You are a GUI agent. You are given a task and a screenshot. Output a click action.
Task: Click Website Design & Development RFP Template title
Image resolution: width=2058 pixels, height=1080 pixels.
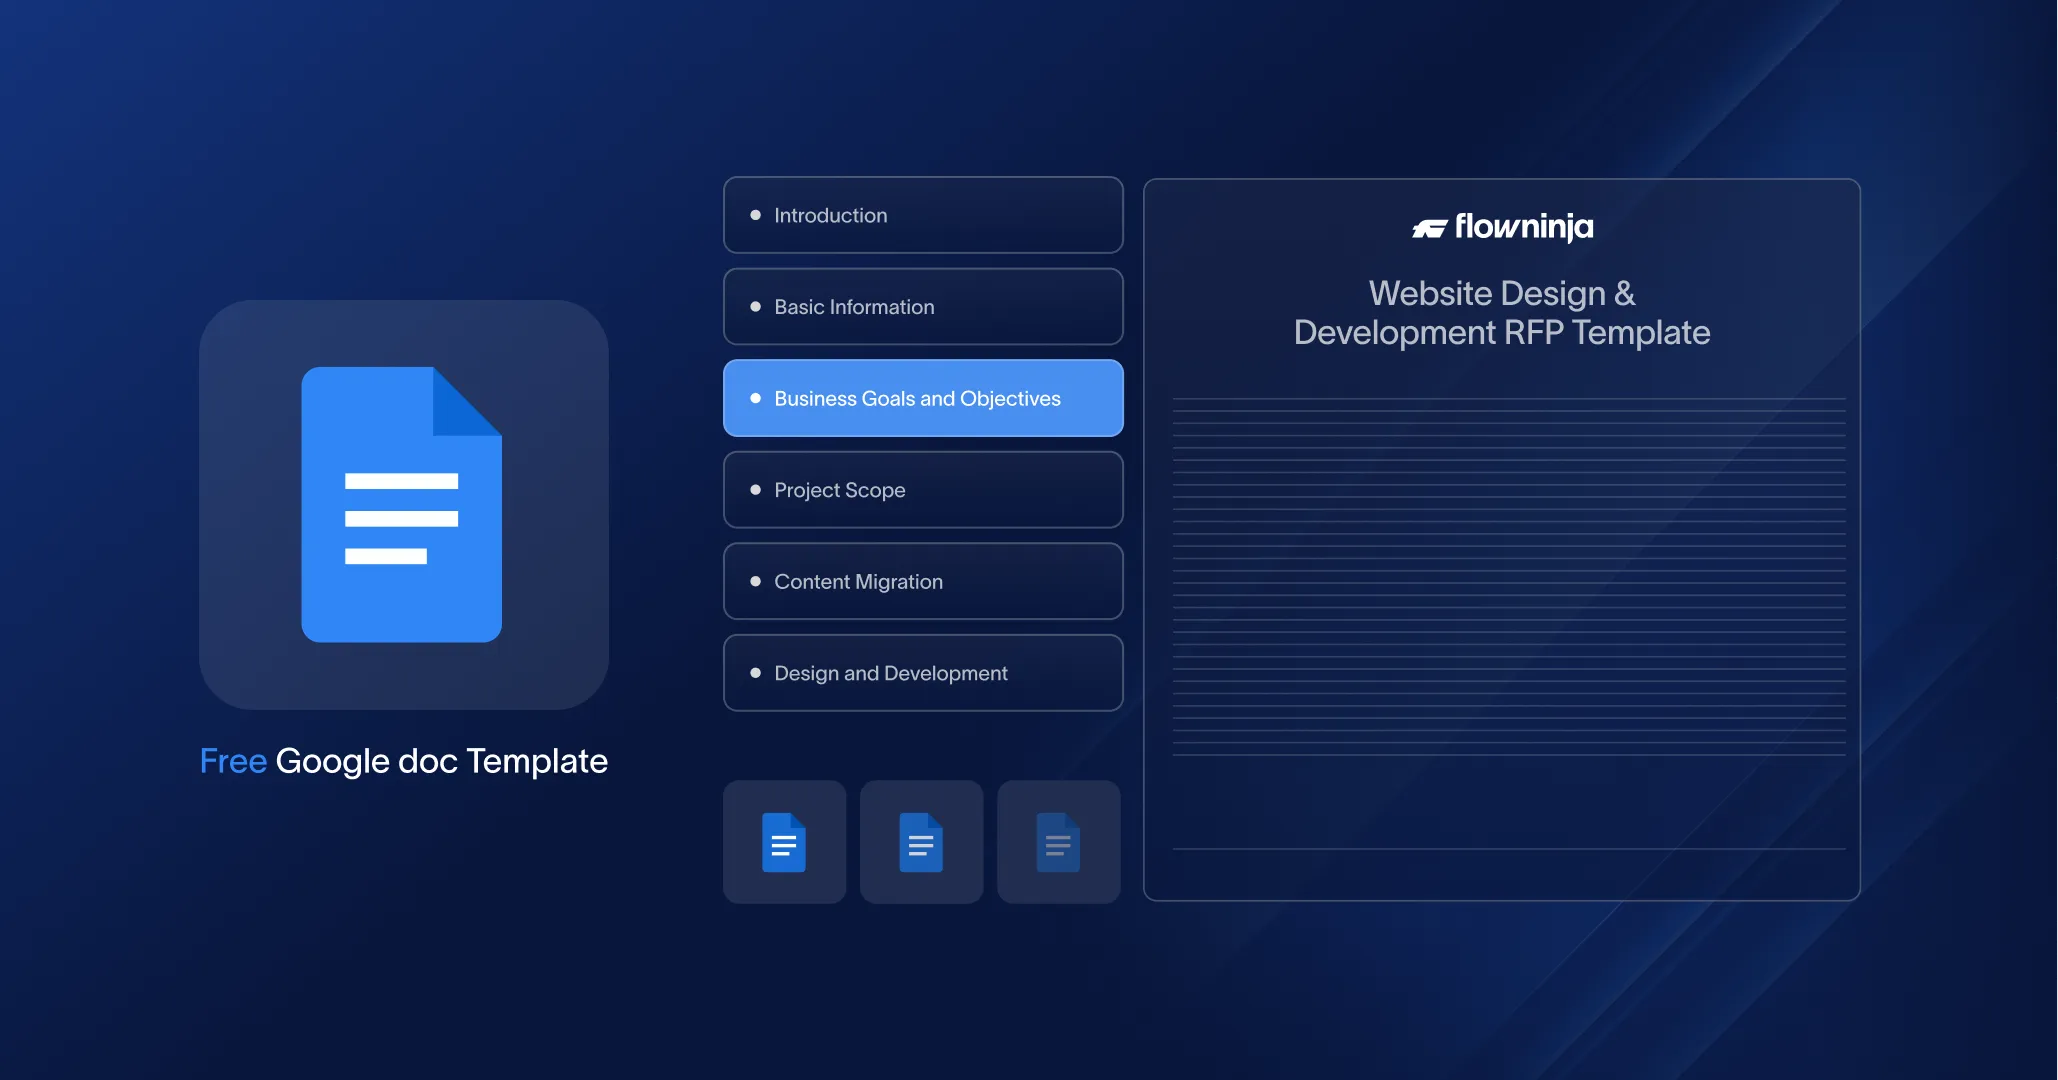(x=1501, y=313)
